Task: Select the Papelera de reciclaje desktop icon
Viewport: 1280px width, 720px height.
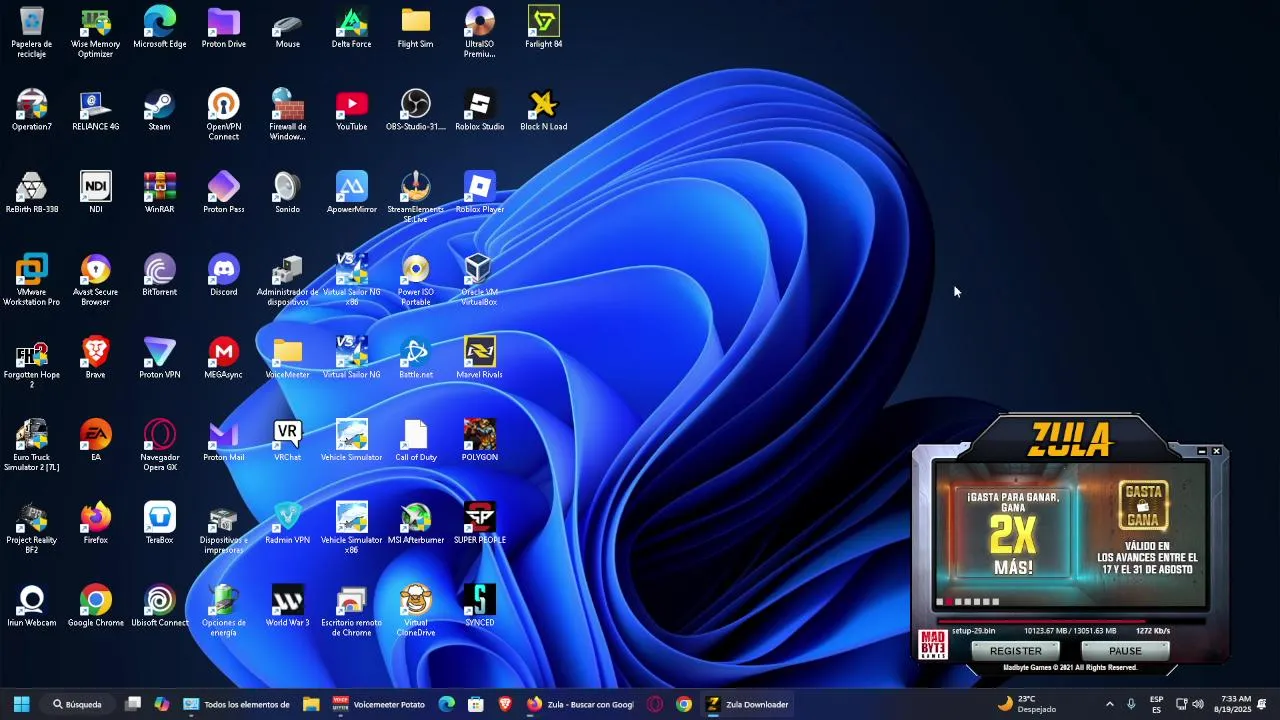Action: coord(32,32)
